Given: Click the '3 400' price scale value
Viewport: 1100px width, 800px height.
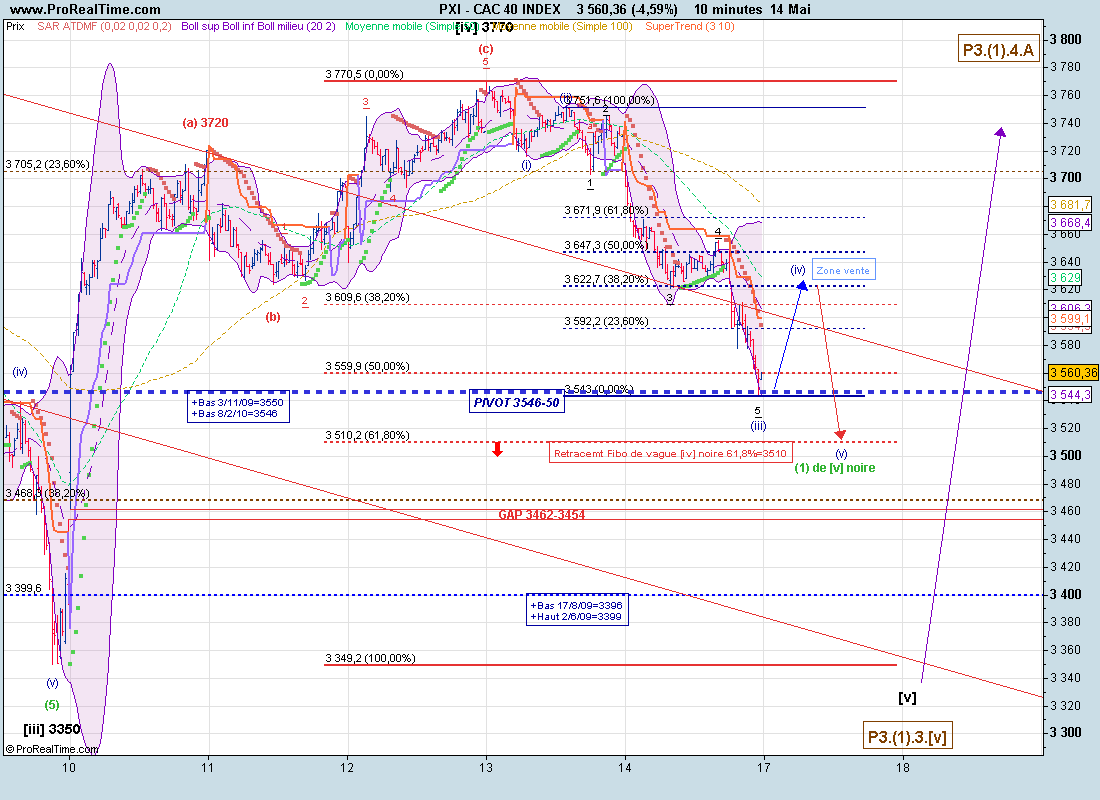Looking at the screenshot, I should click(1066, 594).
